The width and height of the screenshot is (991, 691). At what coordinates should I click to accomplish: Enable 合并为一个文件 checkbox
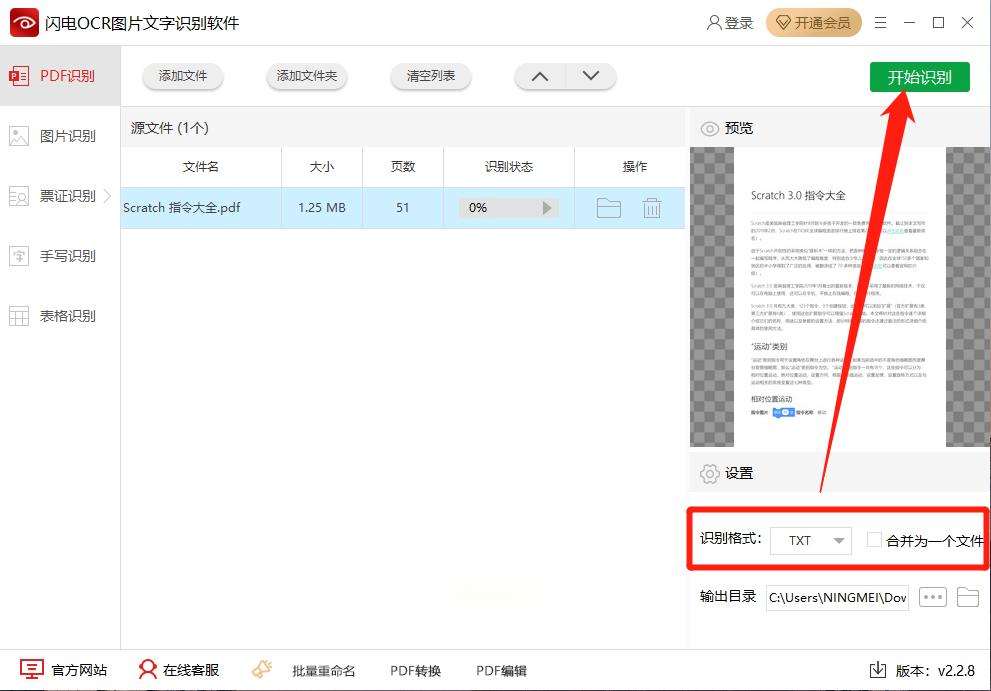874,540
